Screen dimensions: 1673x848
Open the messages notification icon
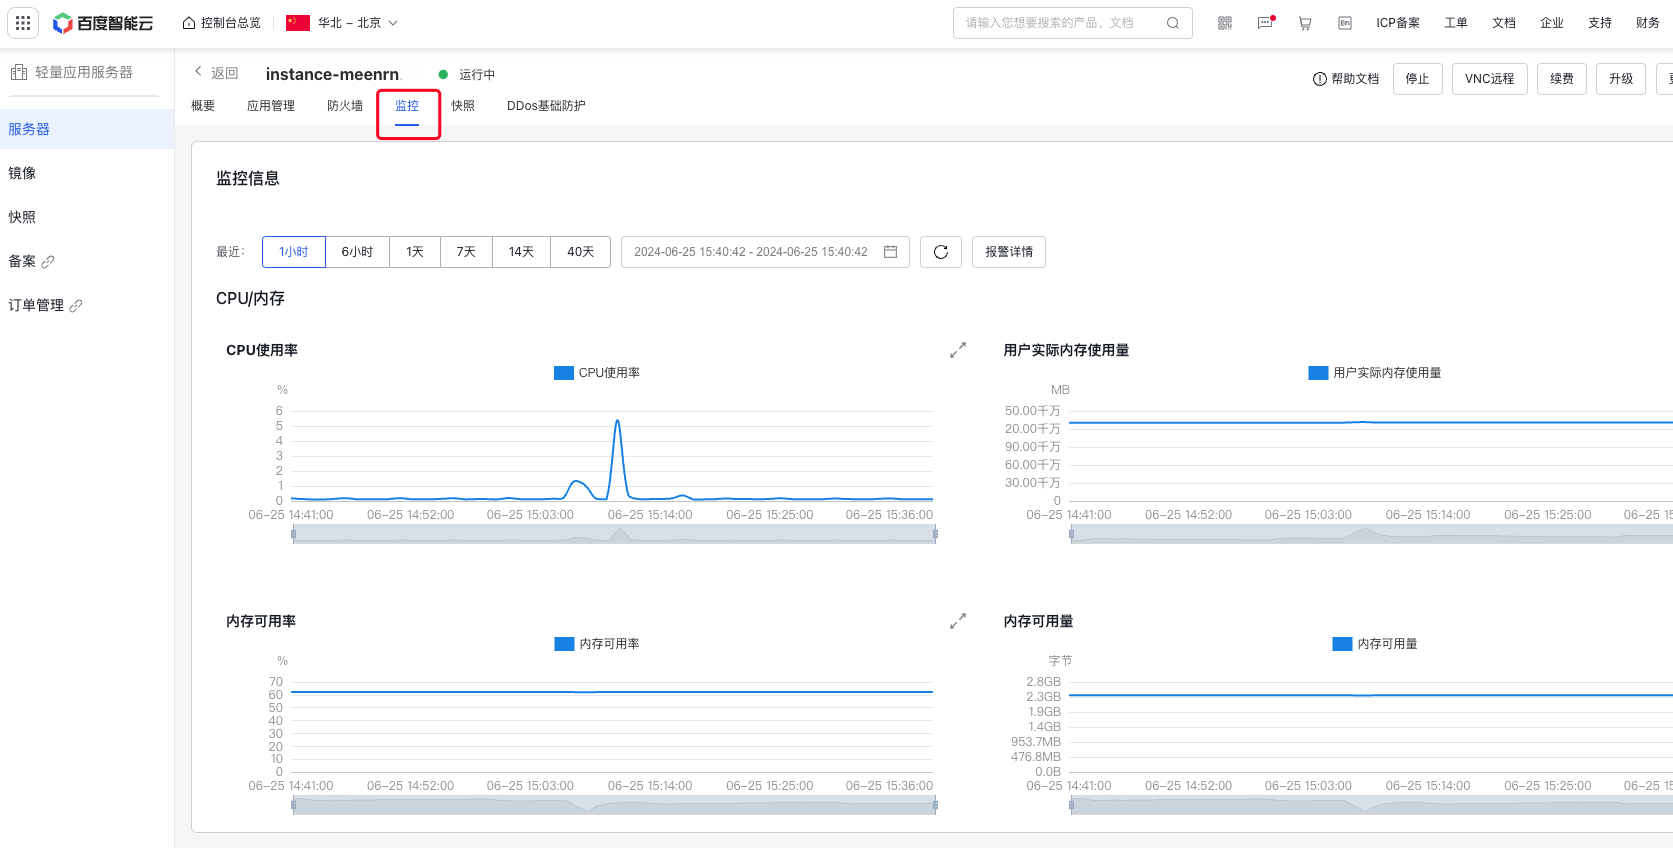coord(1265,23)
